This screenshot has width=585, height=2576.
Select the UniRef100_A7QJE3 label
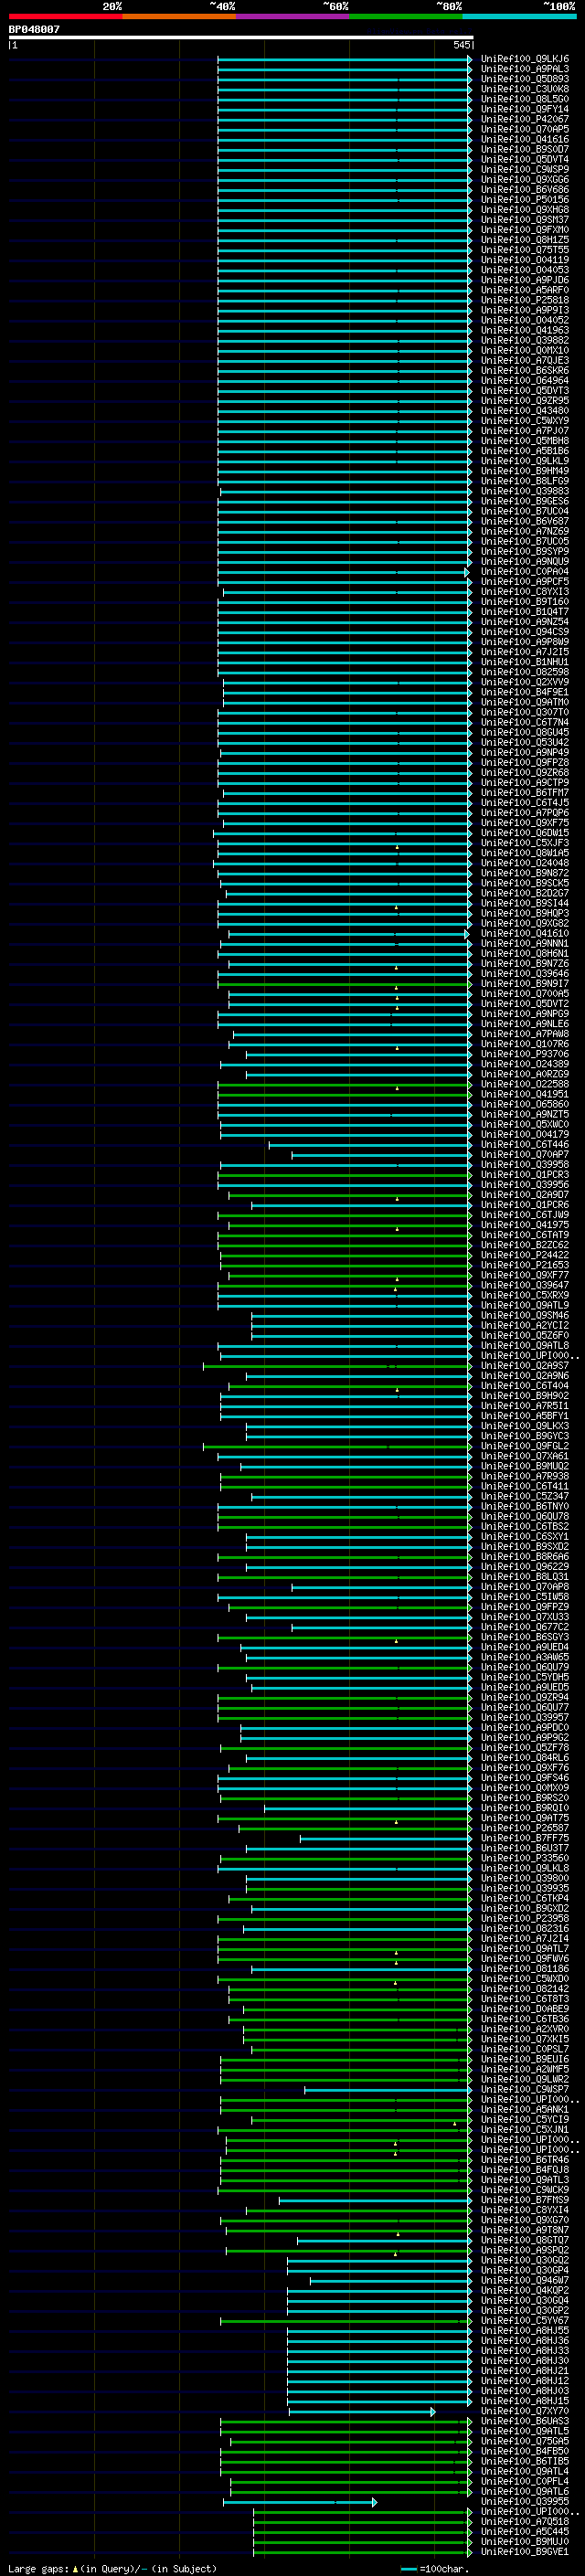(524, 360)
